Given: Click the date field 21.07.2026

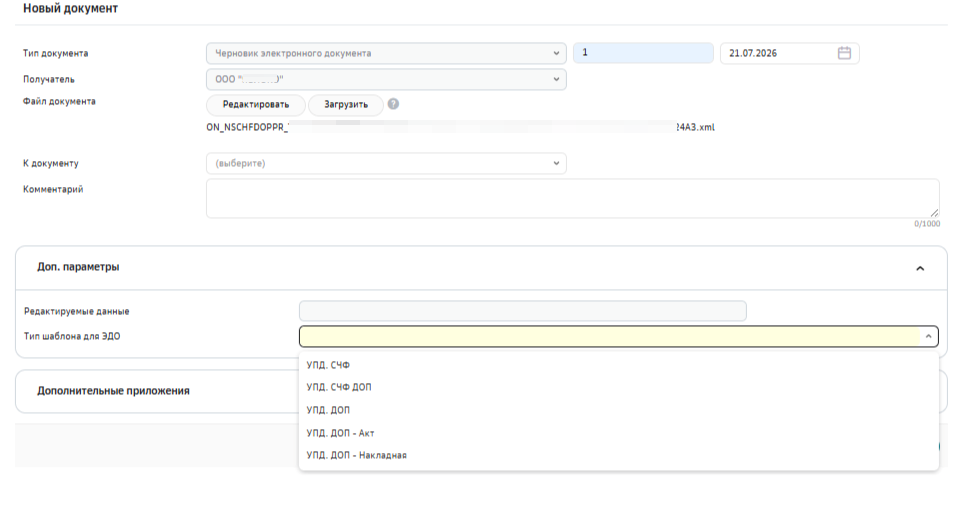Looking at the screenshot, I should coord(790,53).
